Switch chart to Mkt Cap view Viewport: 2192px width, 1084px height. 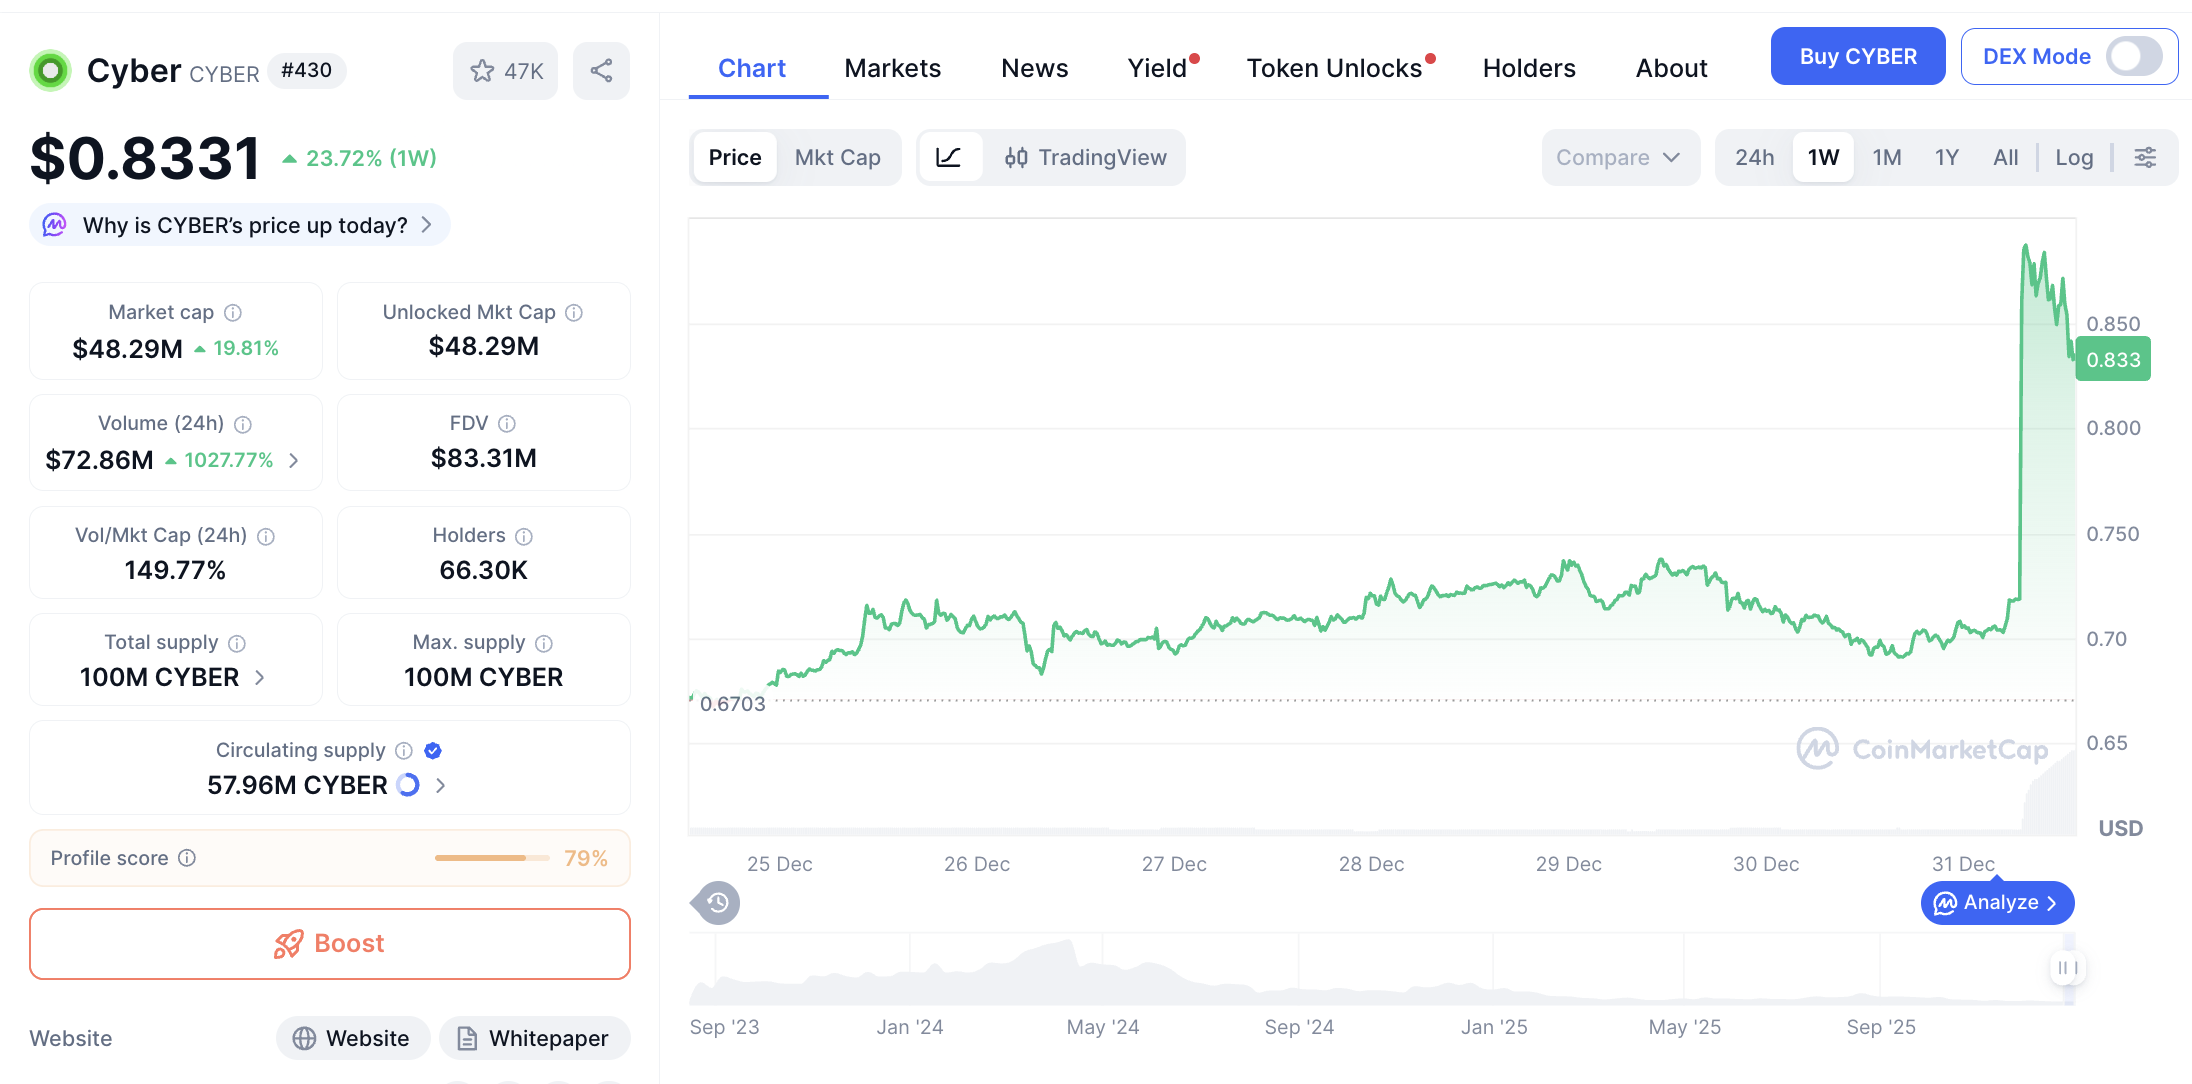(837, 157)
